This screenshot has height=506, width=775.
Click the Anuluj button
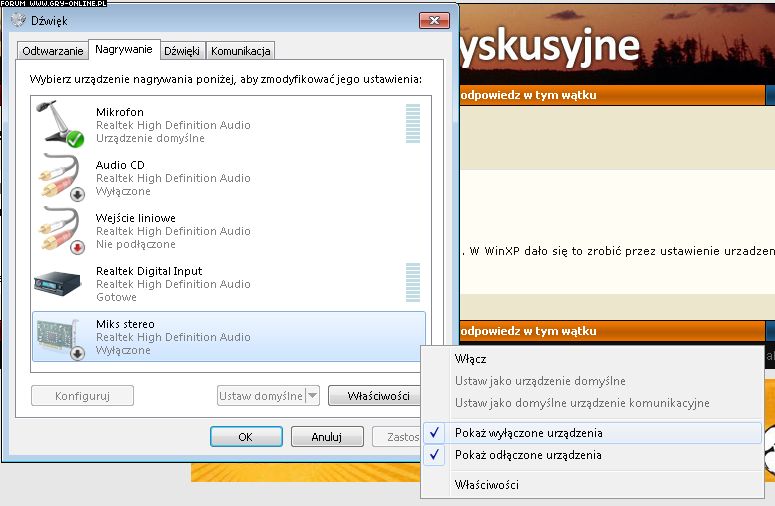point(327,437)
